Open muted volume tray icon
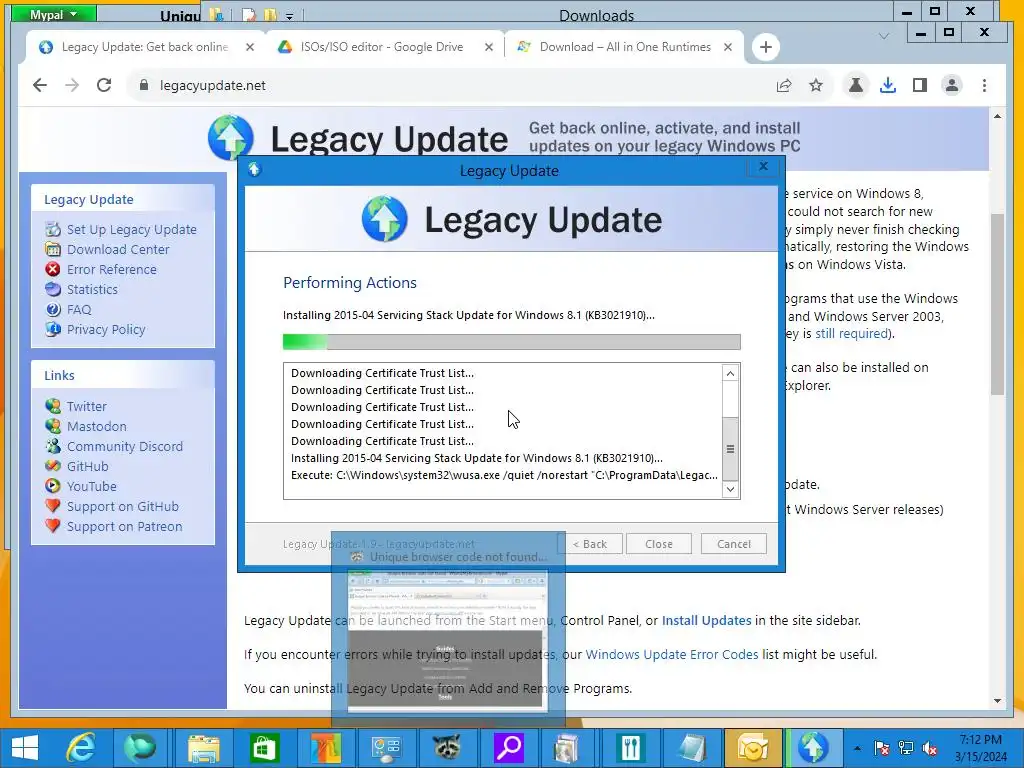This screenshot has height=768, width=1024. point(929,748)
